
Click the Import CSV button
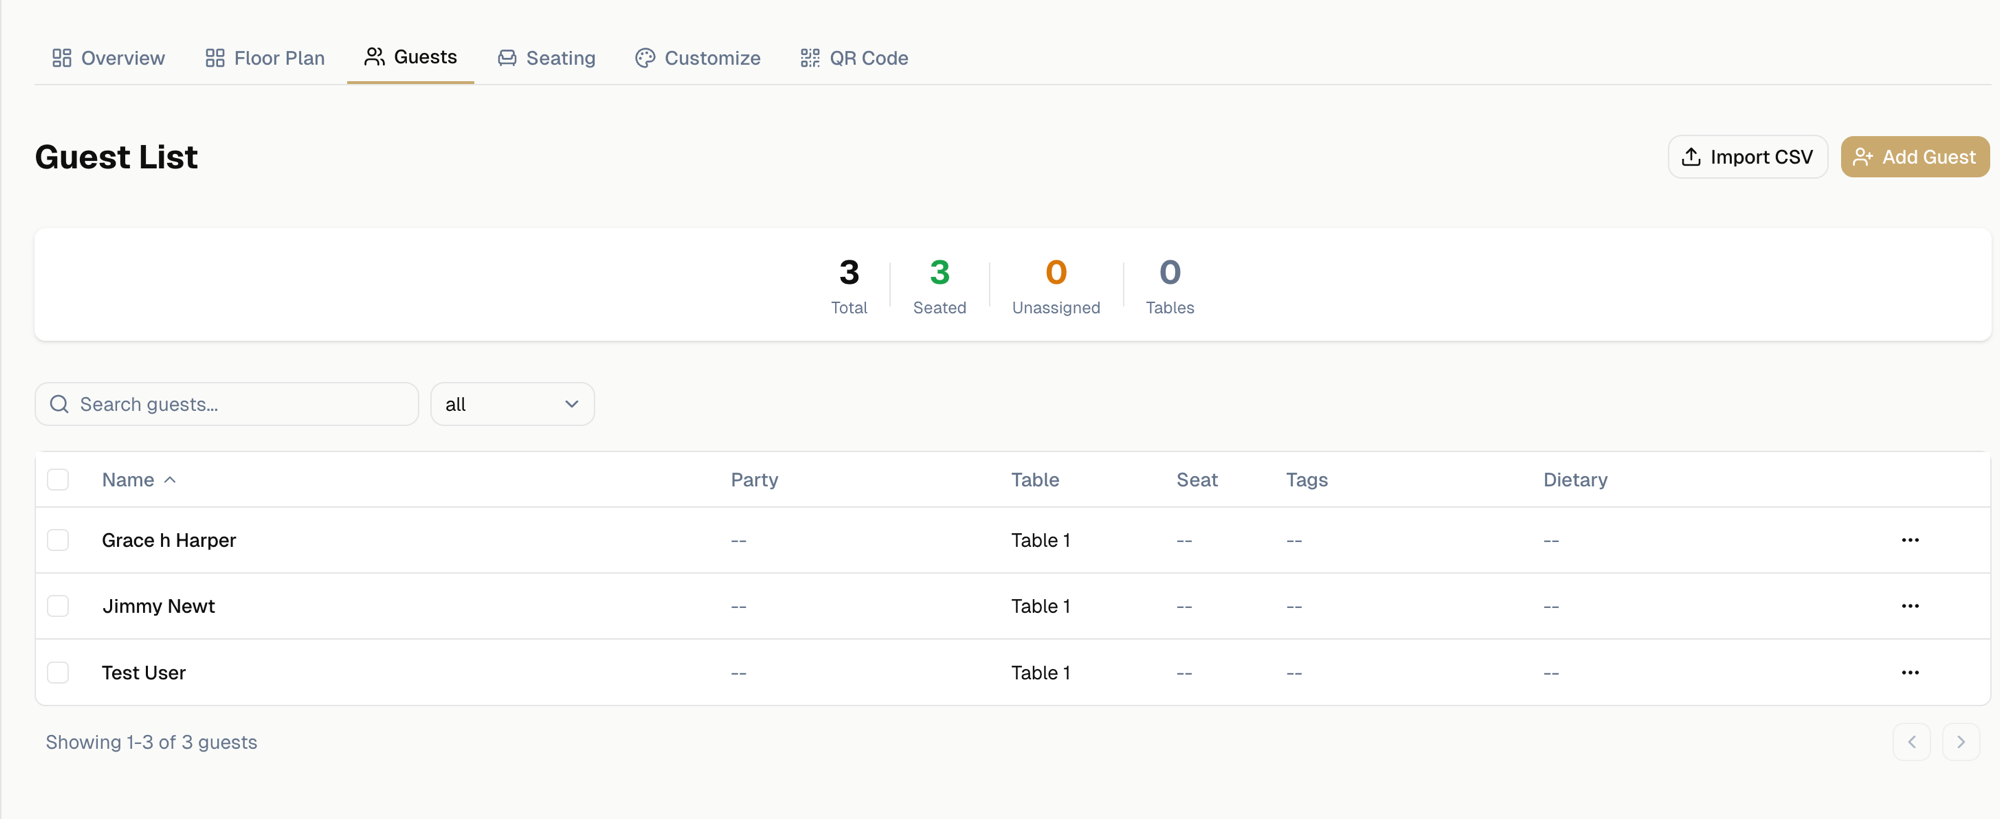tap(1747, 157)
